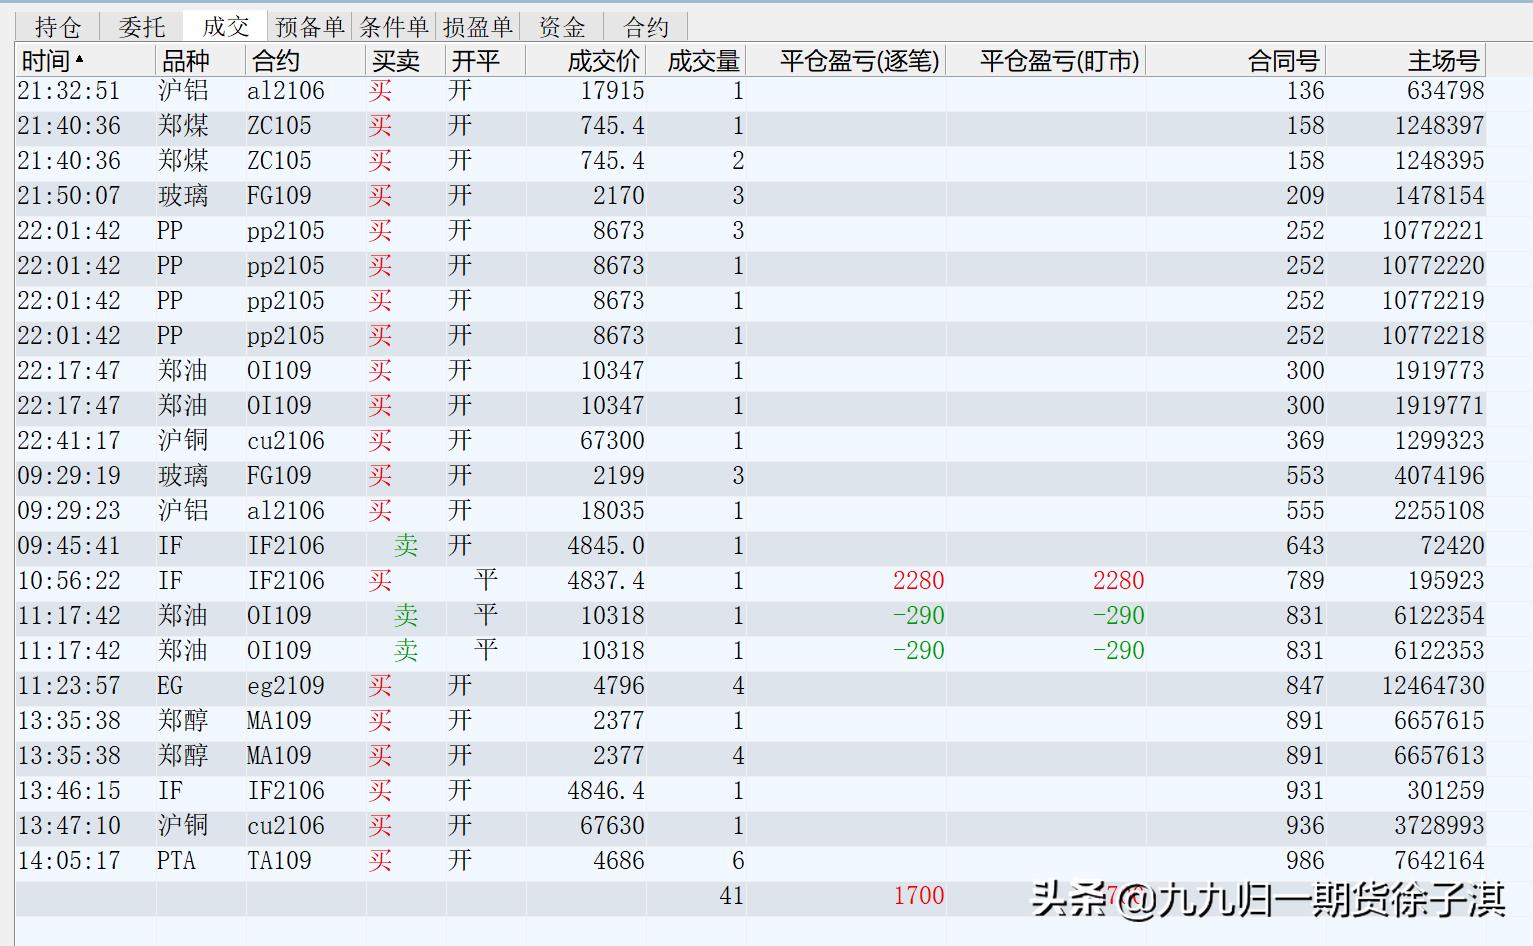Click the 平仓盈亏(盯市) column header

[1058, 59]
